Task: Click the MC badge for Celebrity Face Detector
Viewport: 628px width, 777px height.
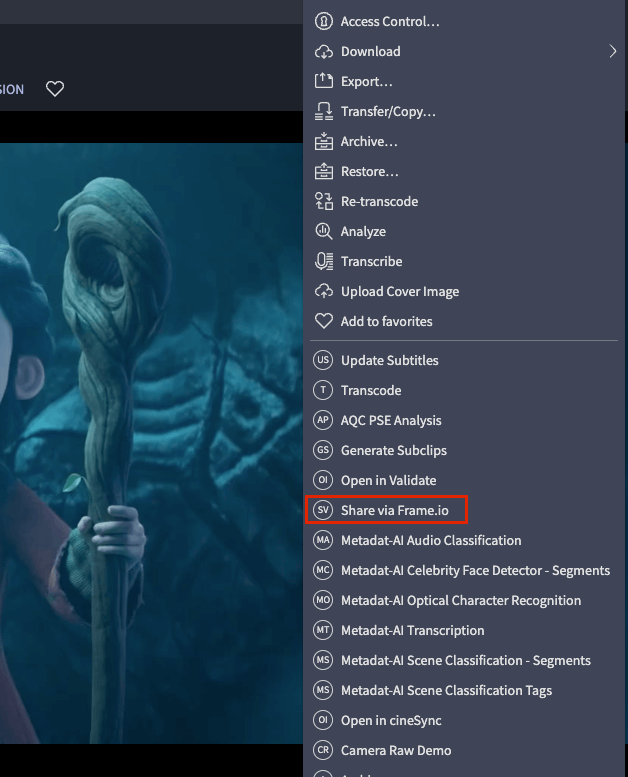Action: (323, 570)
